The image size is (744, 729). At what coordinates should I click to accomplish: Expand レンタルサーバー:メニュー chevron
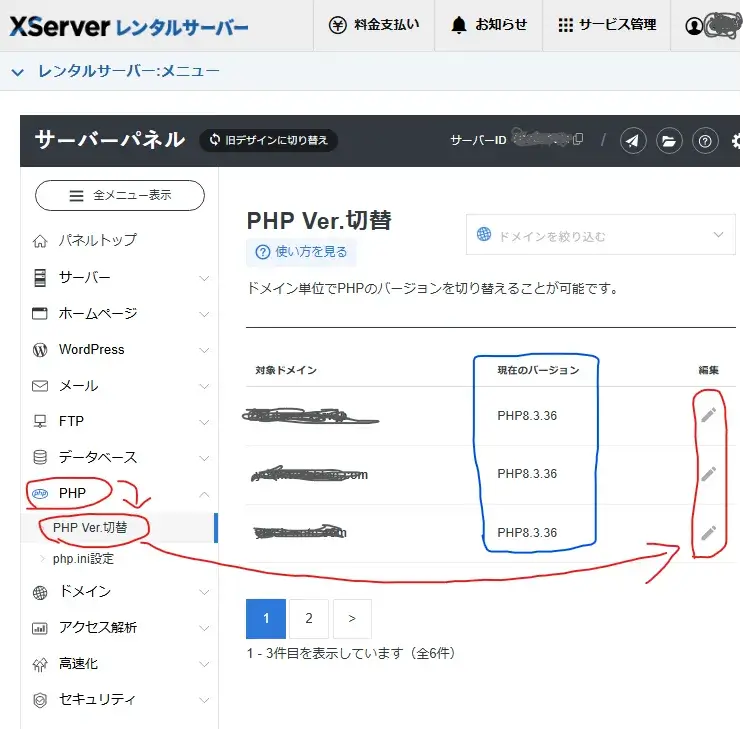pos(18,73)
